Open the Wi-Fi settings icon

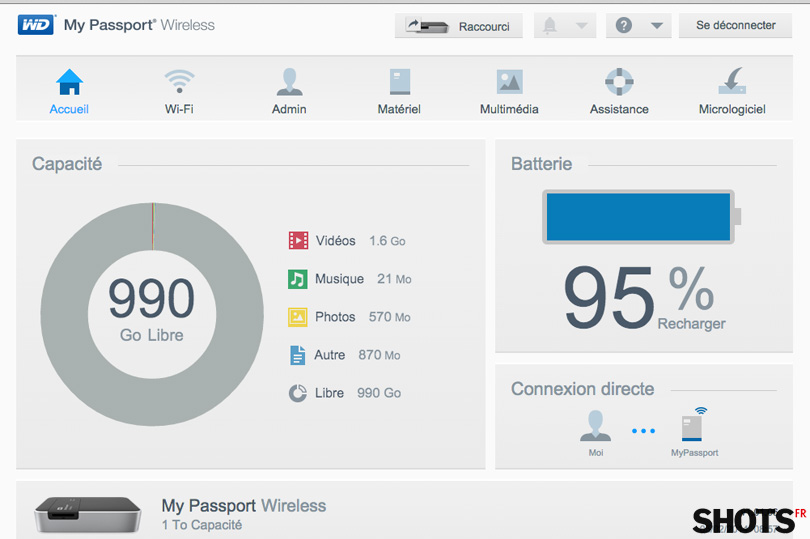coord(179,82)
